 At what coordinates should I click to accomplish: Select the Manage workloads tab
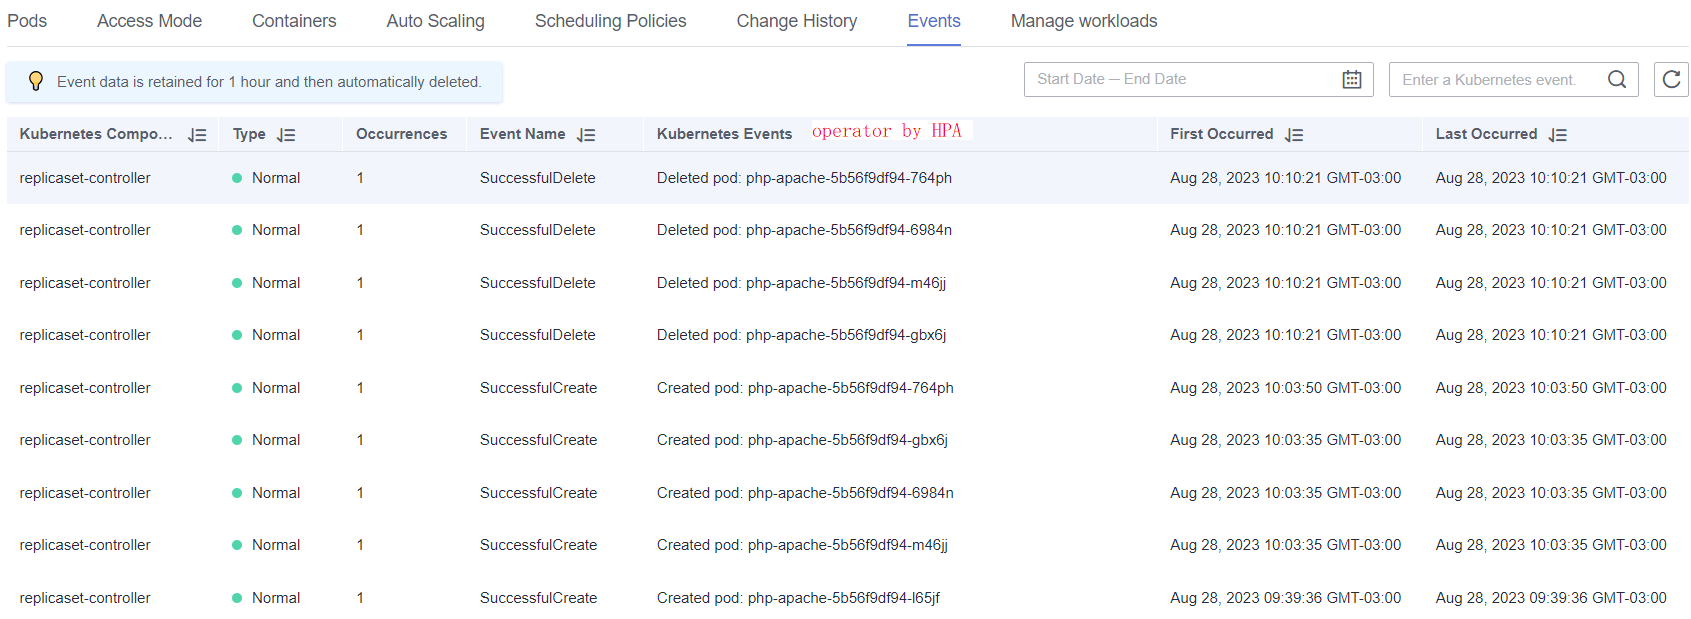pos(1083,21)
